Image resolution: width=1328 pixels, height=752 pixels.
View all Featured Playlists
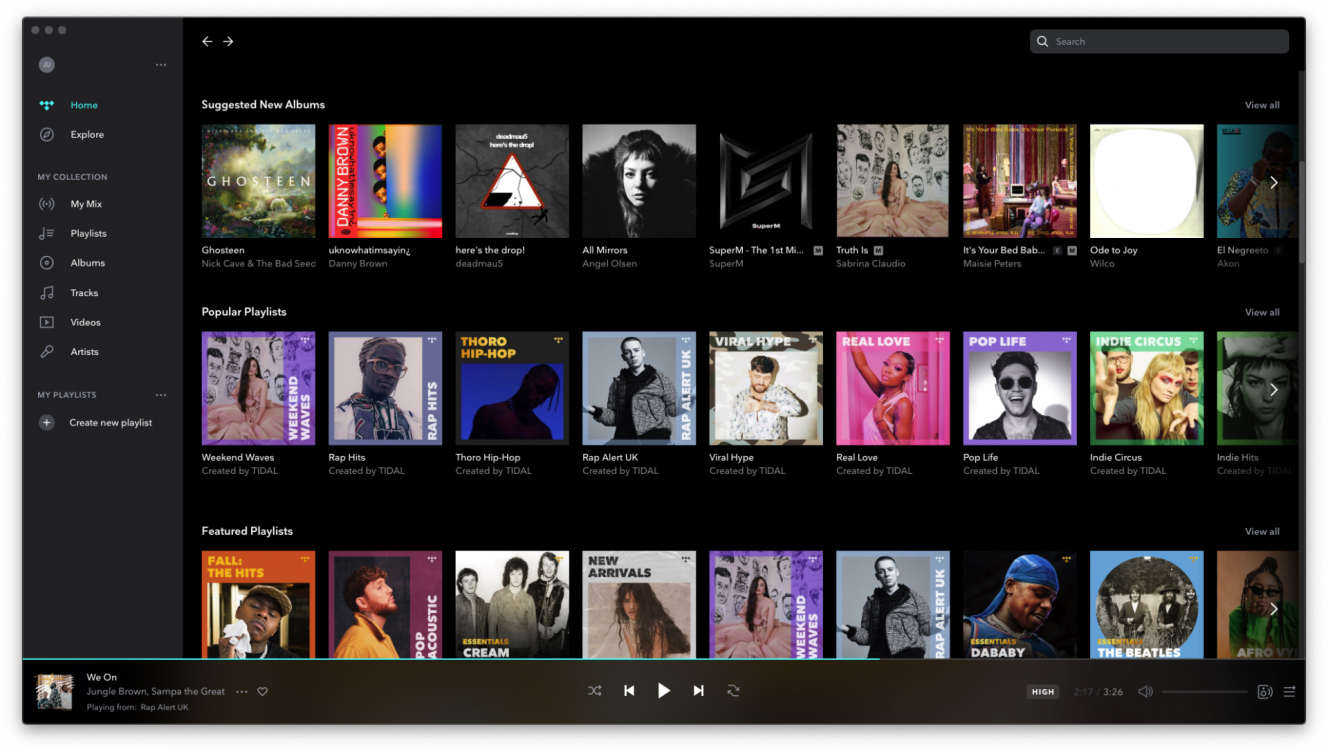click(x=1262, y=531)
